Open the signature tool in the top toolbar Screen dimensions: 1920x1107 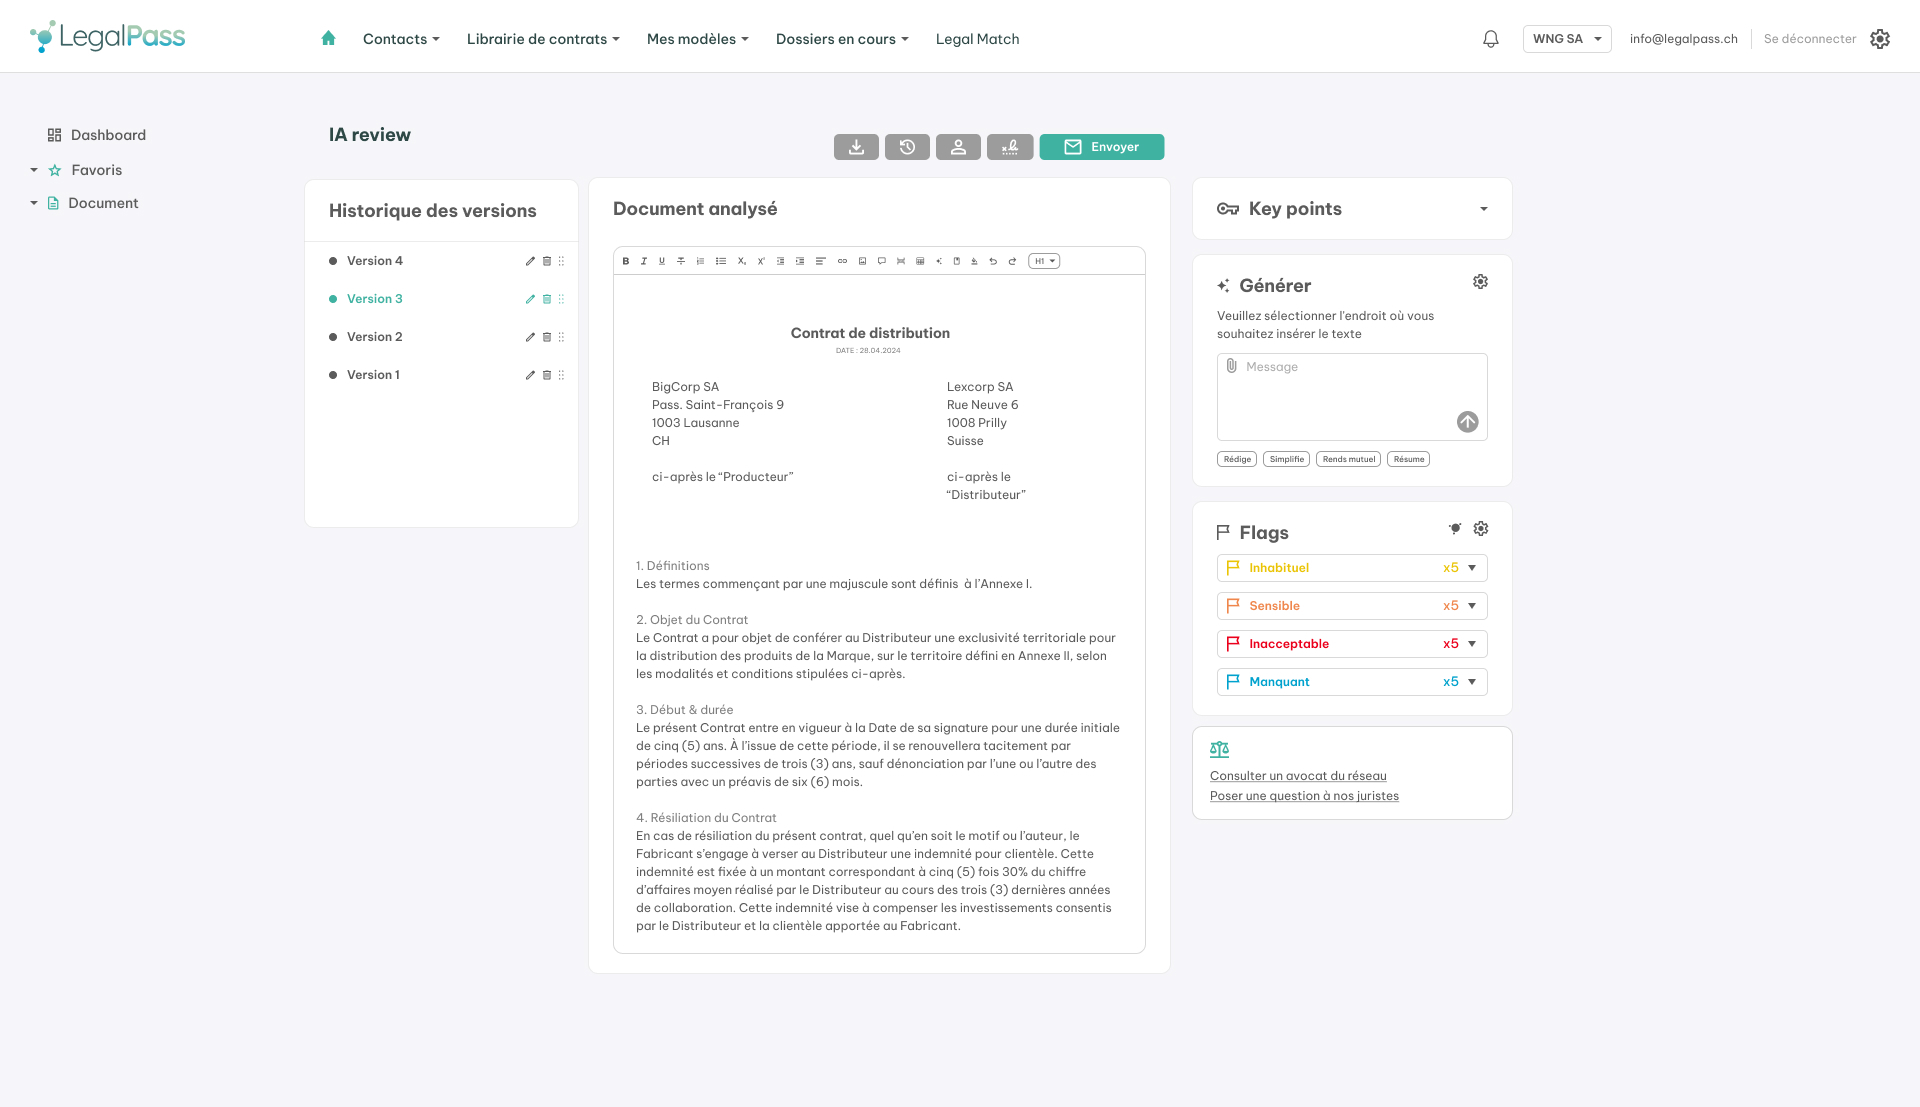tap(1010, 147)
